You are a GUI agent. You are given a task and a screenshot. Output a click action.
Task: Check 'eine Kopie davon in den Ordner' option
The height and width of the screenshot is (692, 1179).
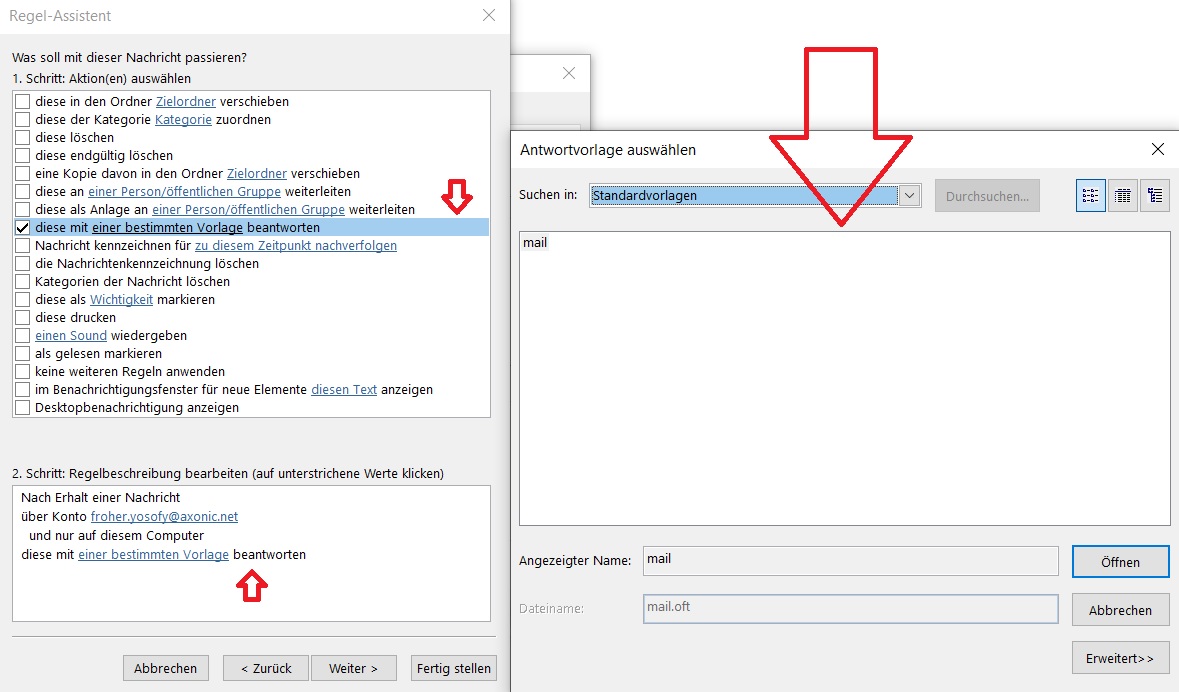point(23,174)
